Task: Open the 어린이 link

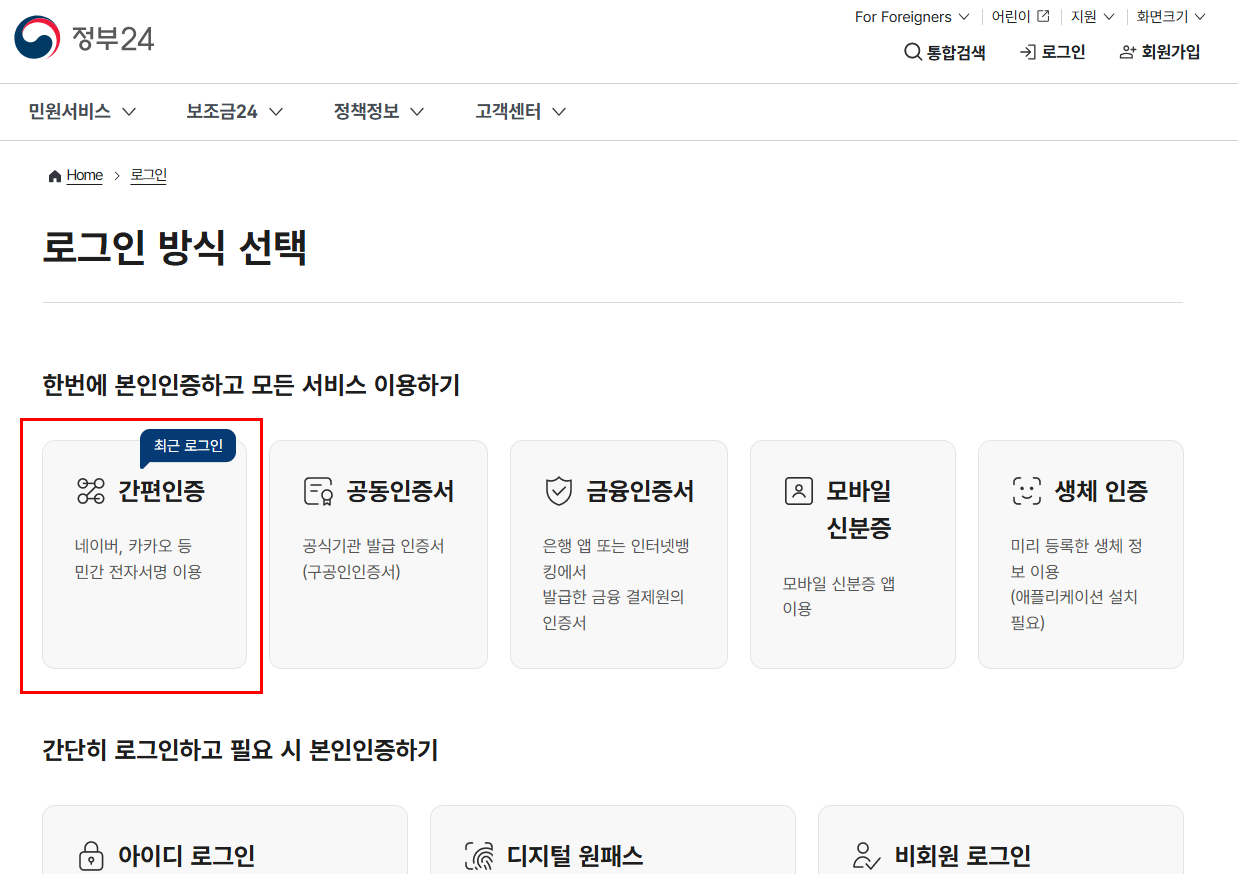Action: click(x=1020, y=17)
